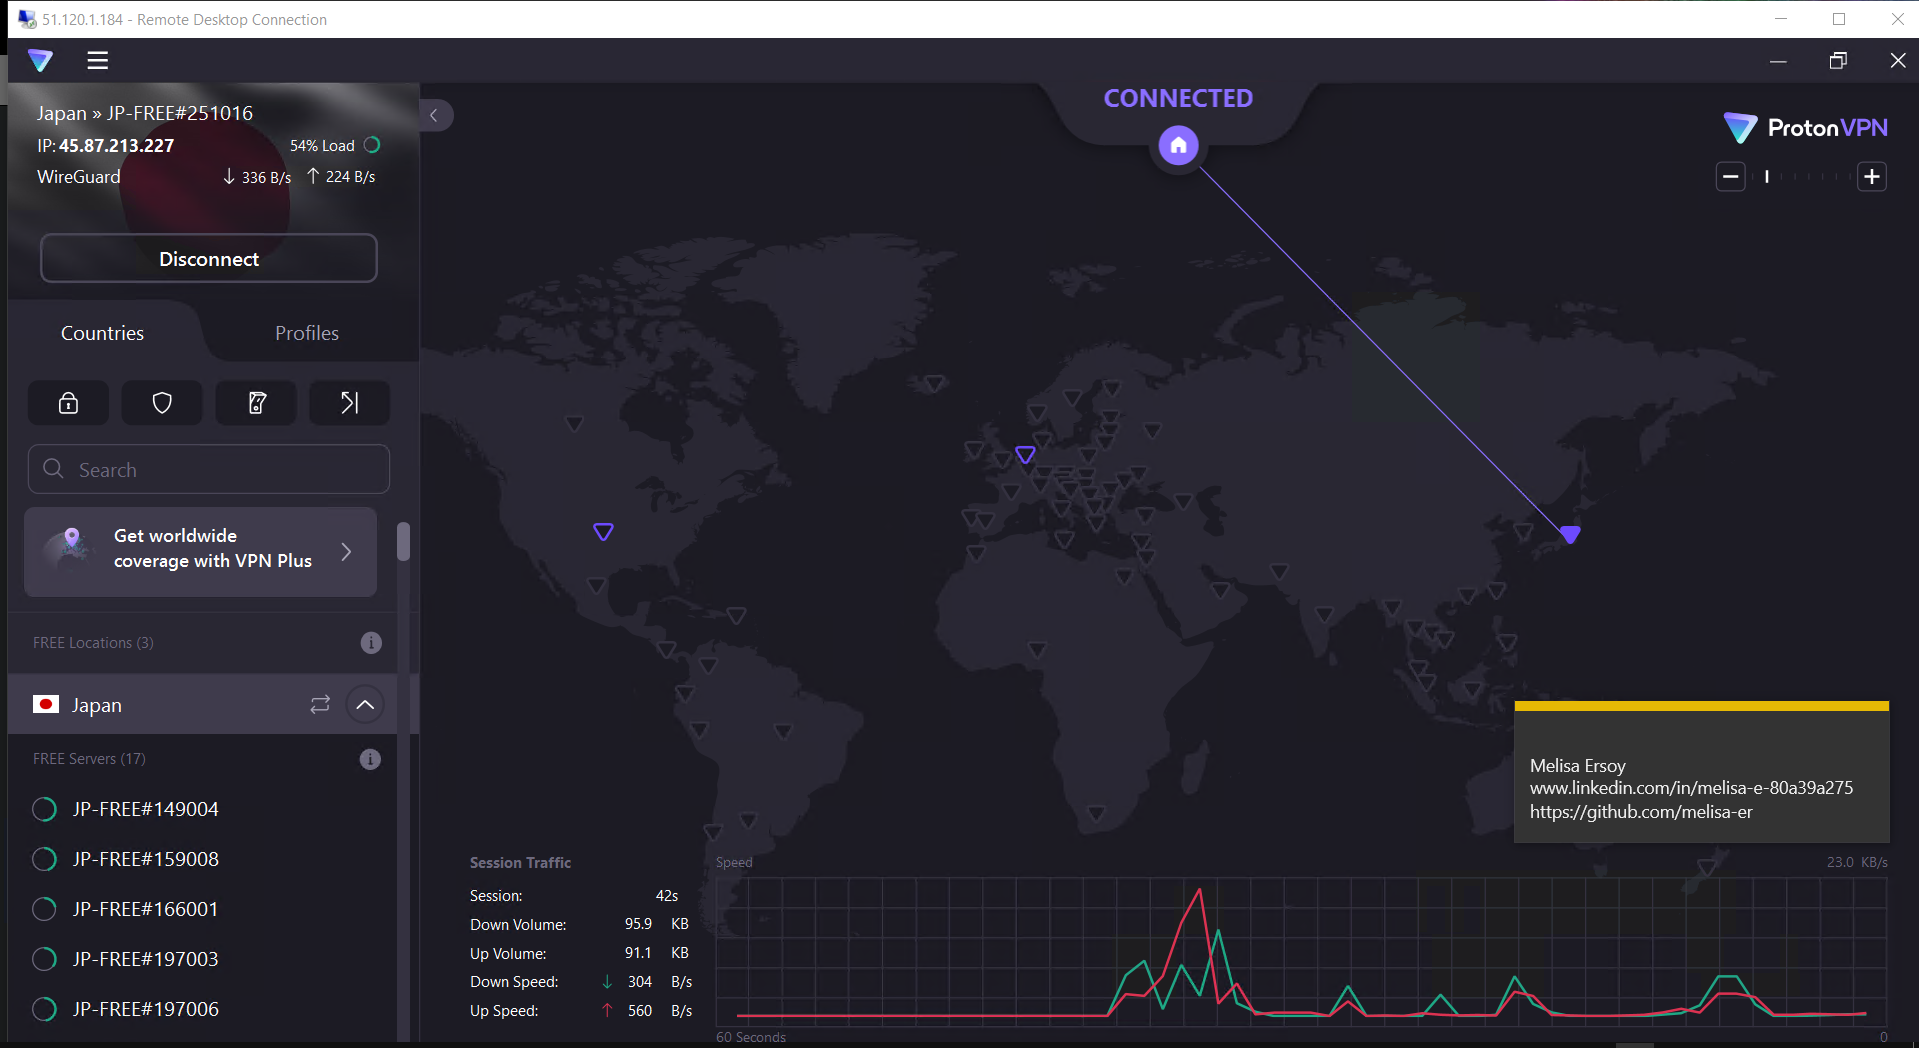This screenshot has height=1048, width=1919.
Task: Open info for FREE Locations
Action: (371, 643)
